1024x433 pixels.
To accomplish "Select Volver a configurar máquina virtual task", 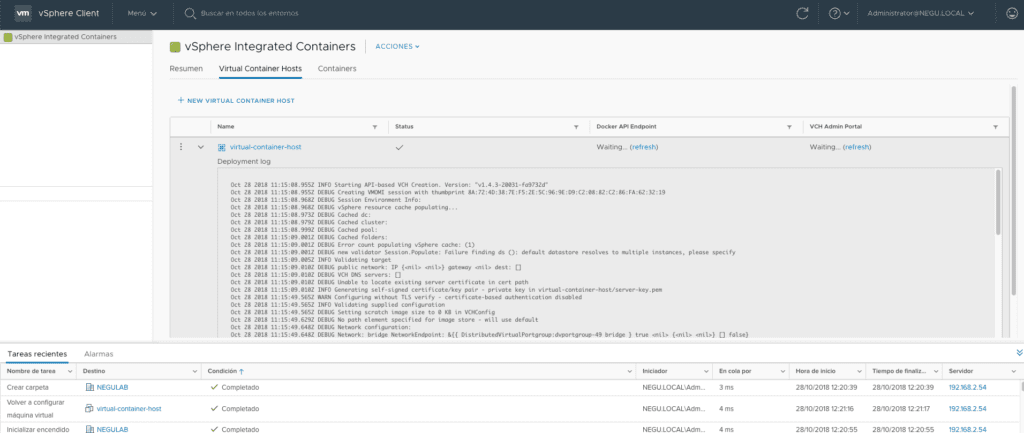I will coord(34,409).
